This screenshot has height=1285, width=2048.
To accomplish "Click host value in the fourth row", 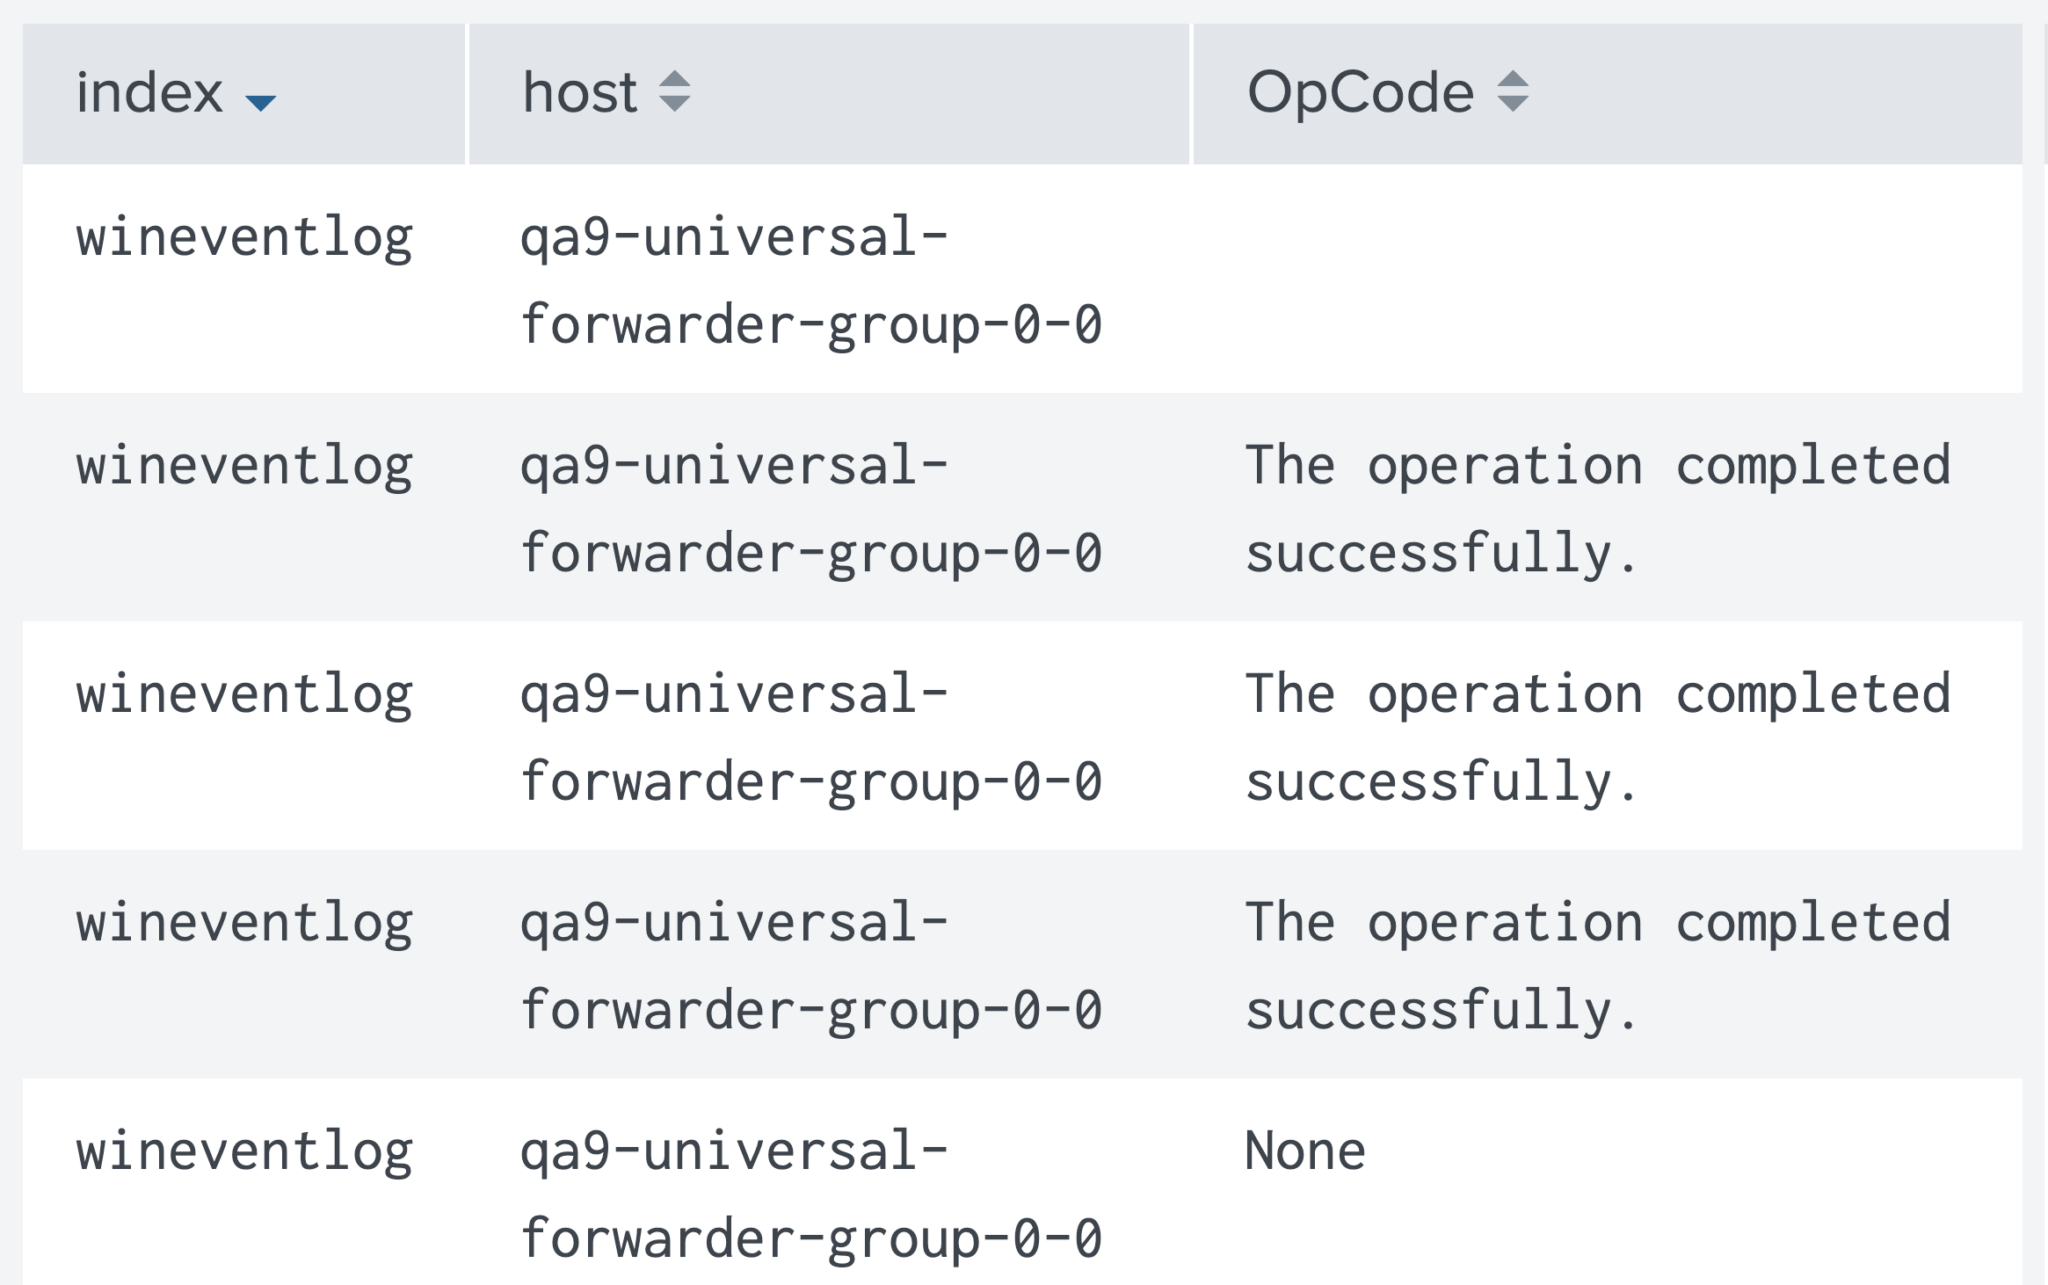I will pos(811,967).
